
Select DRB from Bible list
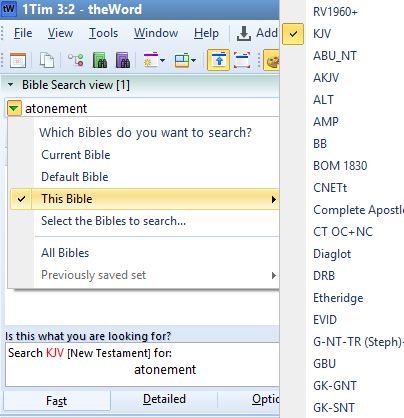(x=324, y=276)
